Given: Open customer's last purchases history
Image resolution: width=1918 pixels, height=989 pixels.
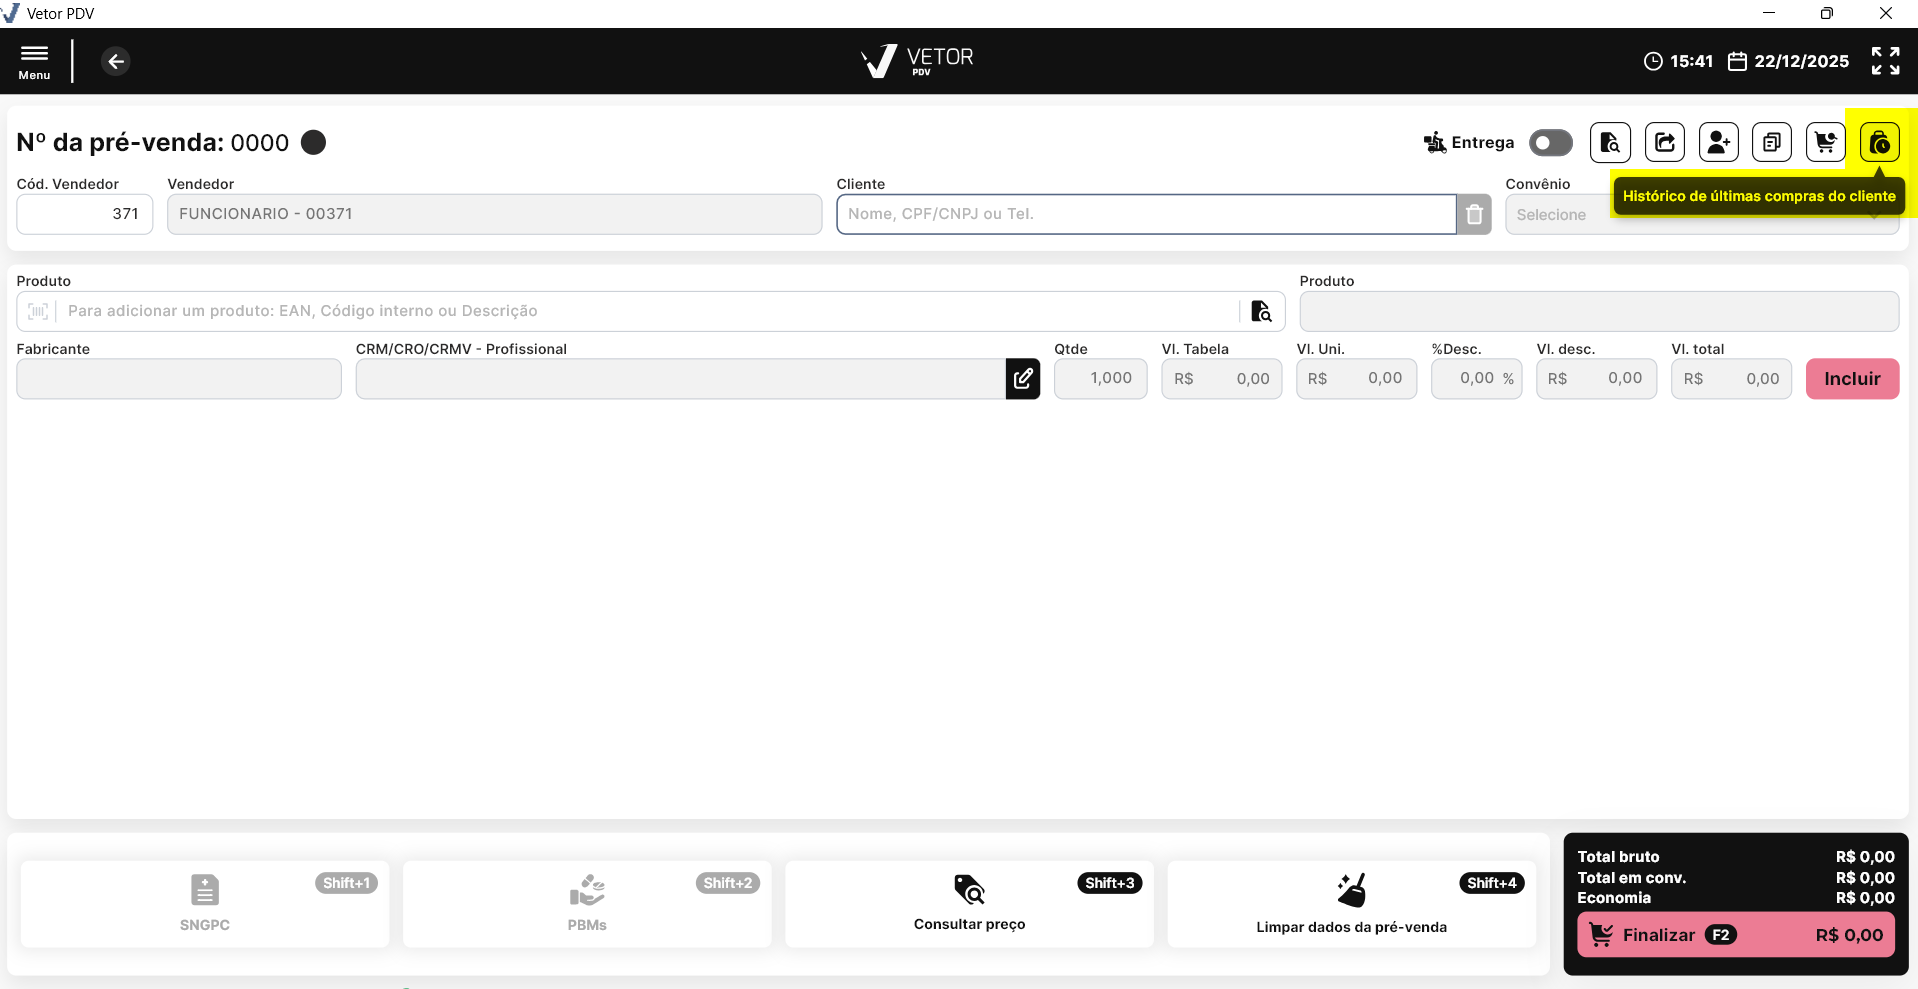Looking at the screenshot, I should point(1880,142).
